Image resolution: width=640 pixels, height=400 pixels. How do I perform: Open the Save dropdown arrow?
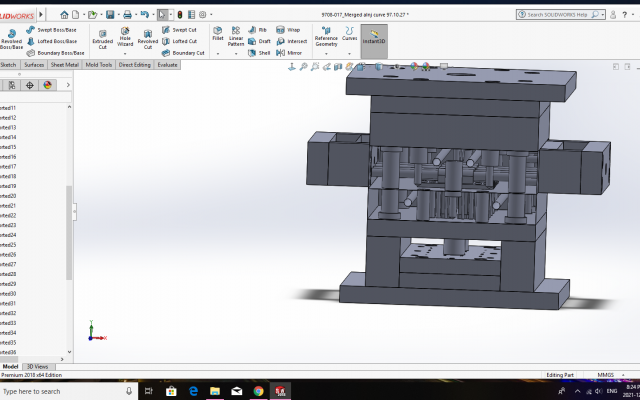click(119, 15)
